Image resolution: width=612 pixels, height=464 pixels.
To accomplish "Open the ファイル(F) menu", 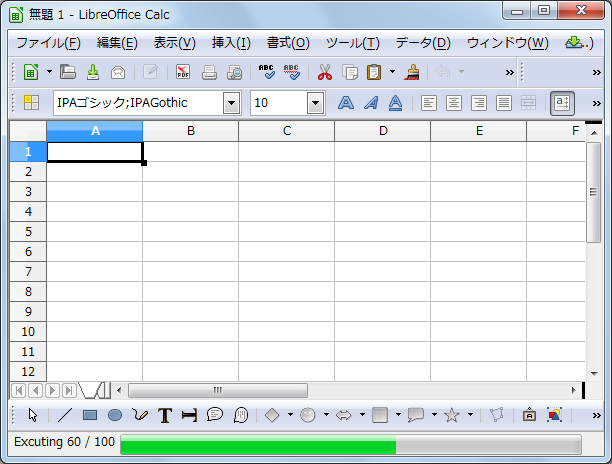I will pyautogui.click(x=48, y=43).
